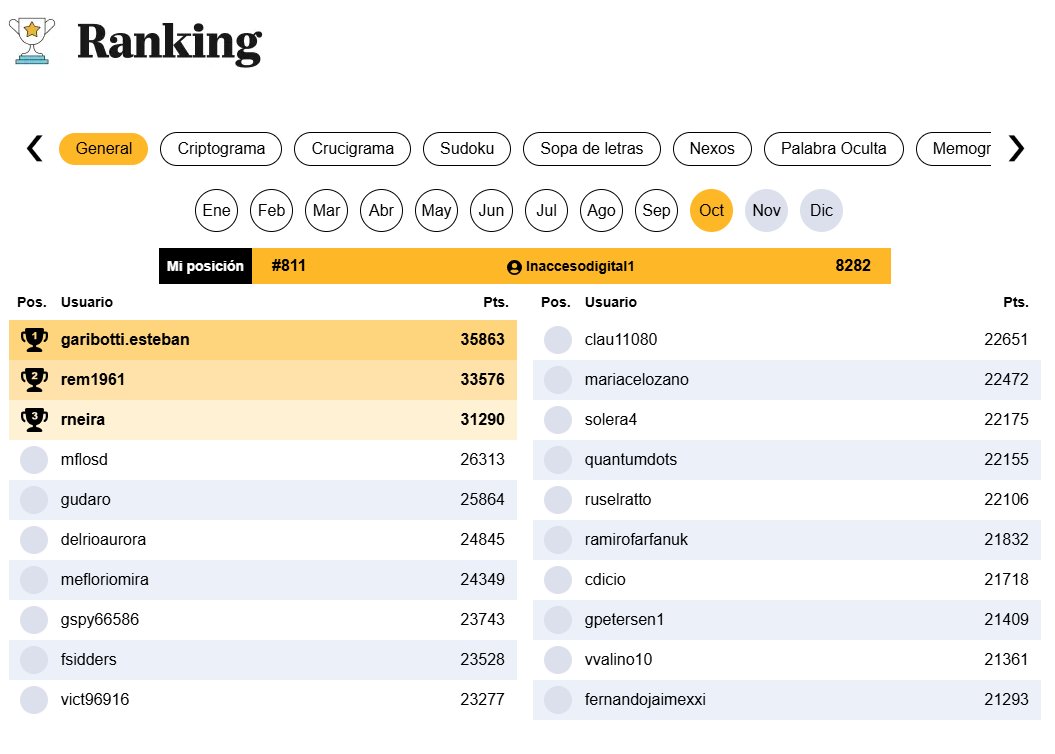Filter ranking by Jul
The width and height of the screenshot is (1055, 754).
tap(546, 211)
